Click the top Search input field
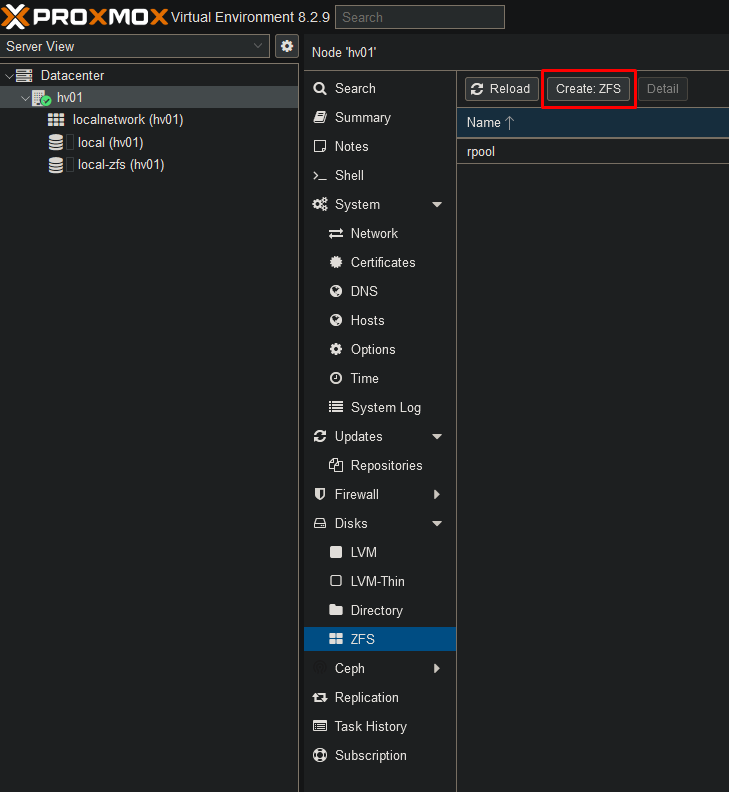Image resolution: width=729 pixels, height=792 pixels. [420, 17]
